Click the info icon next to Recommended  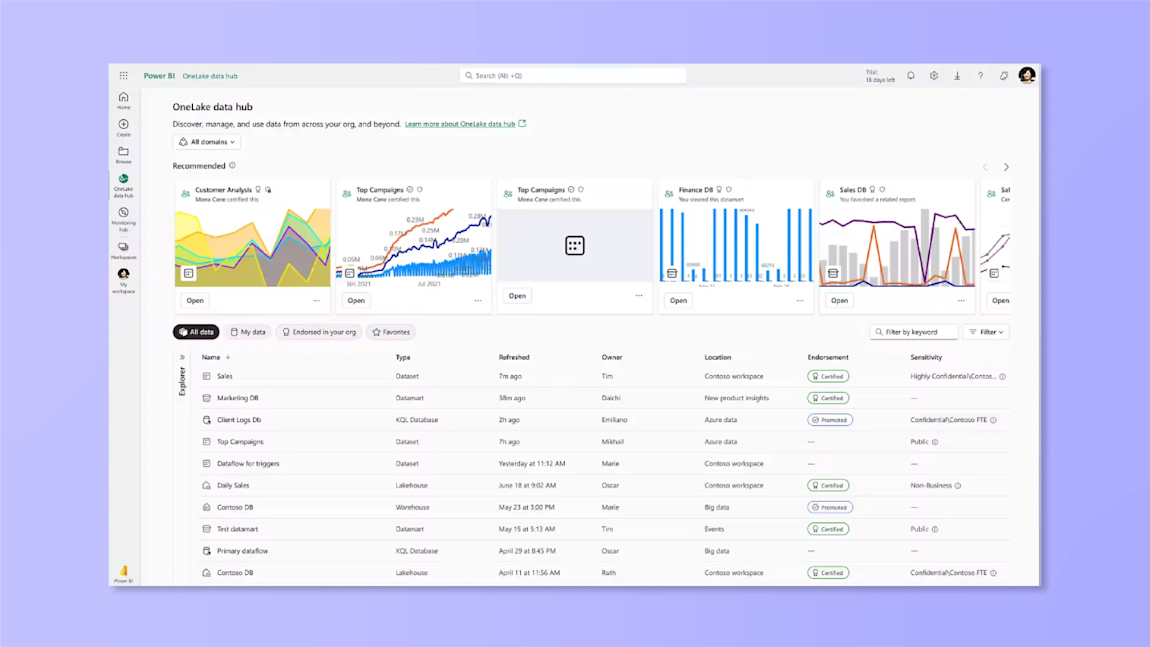(x=232, y=166)
